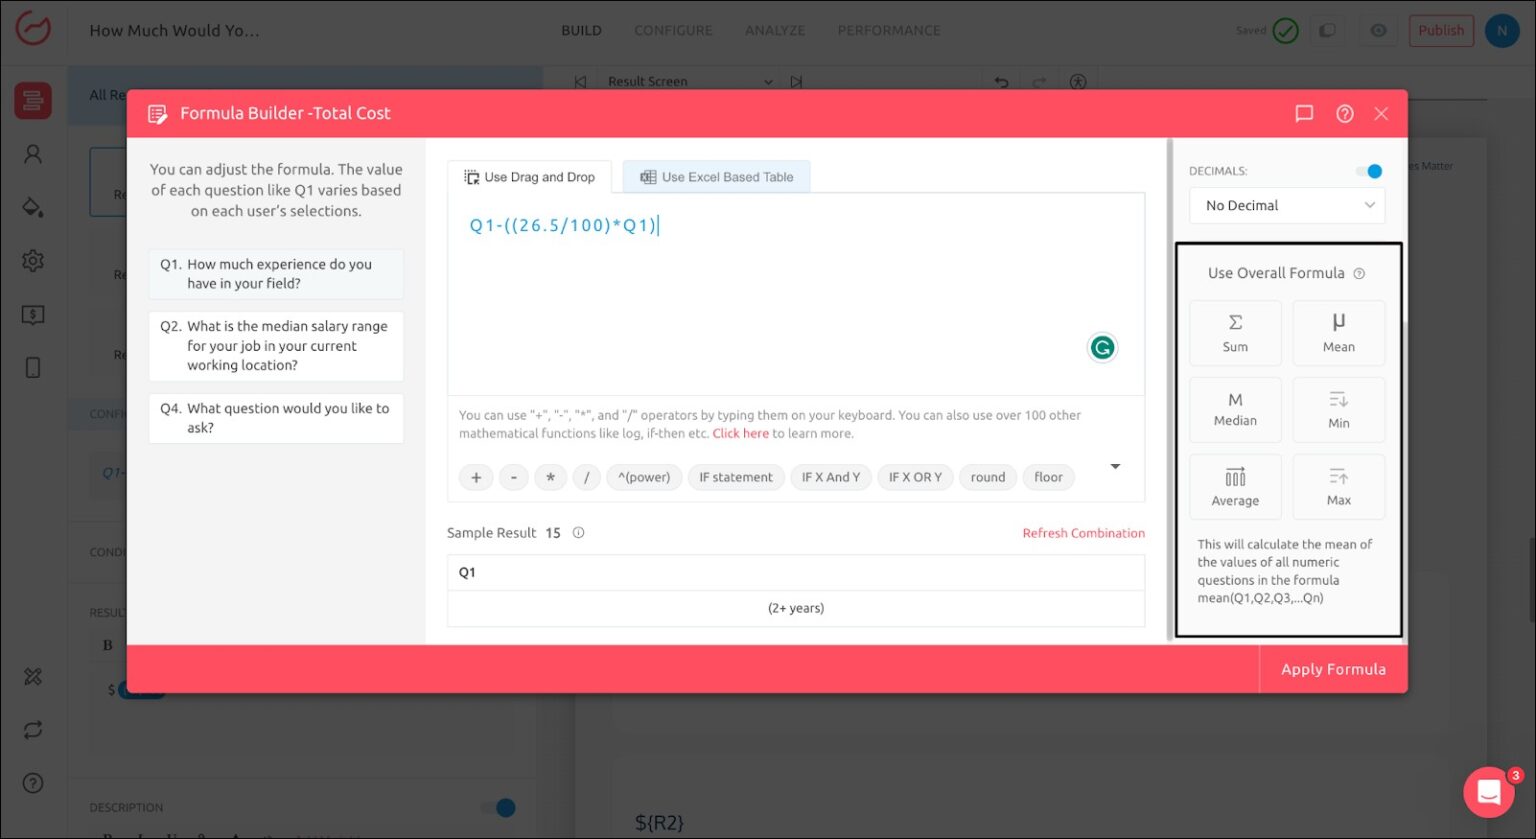This screenshot has width=1536, height=839.
Task: Click the Intercom chat bubble icon
Action: tap(1488, 792)
